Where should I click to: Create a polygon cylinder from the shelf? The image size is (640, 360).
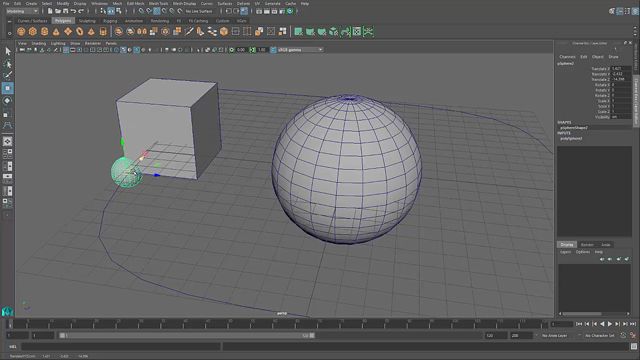pos(44,31)
